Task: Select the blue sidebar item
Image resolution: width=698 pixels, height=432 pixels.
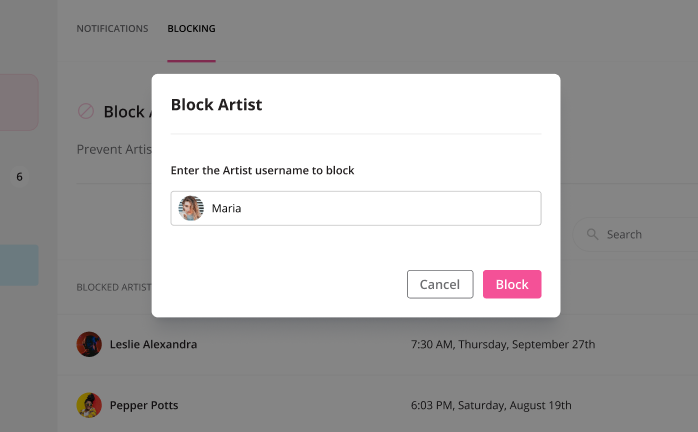Action: pyautogui.click(x=19, y=265)
